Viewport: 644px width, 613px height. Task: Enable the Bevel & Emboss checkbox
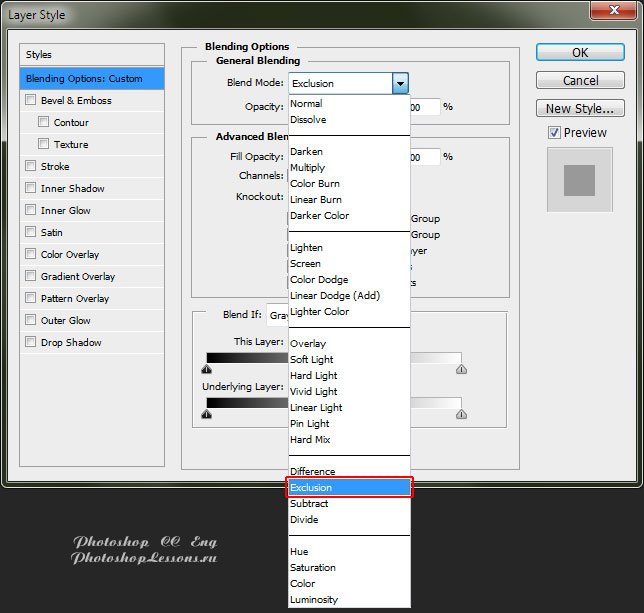coord(31,100)
